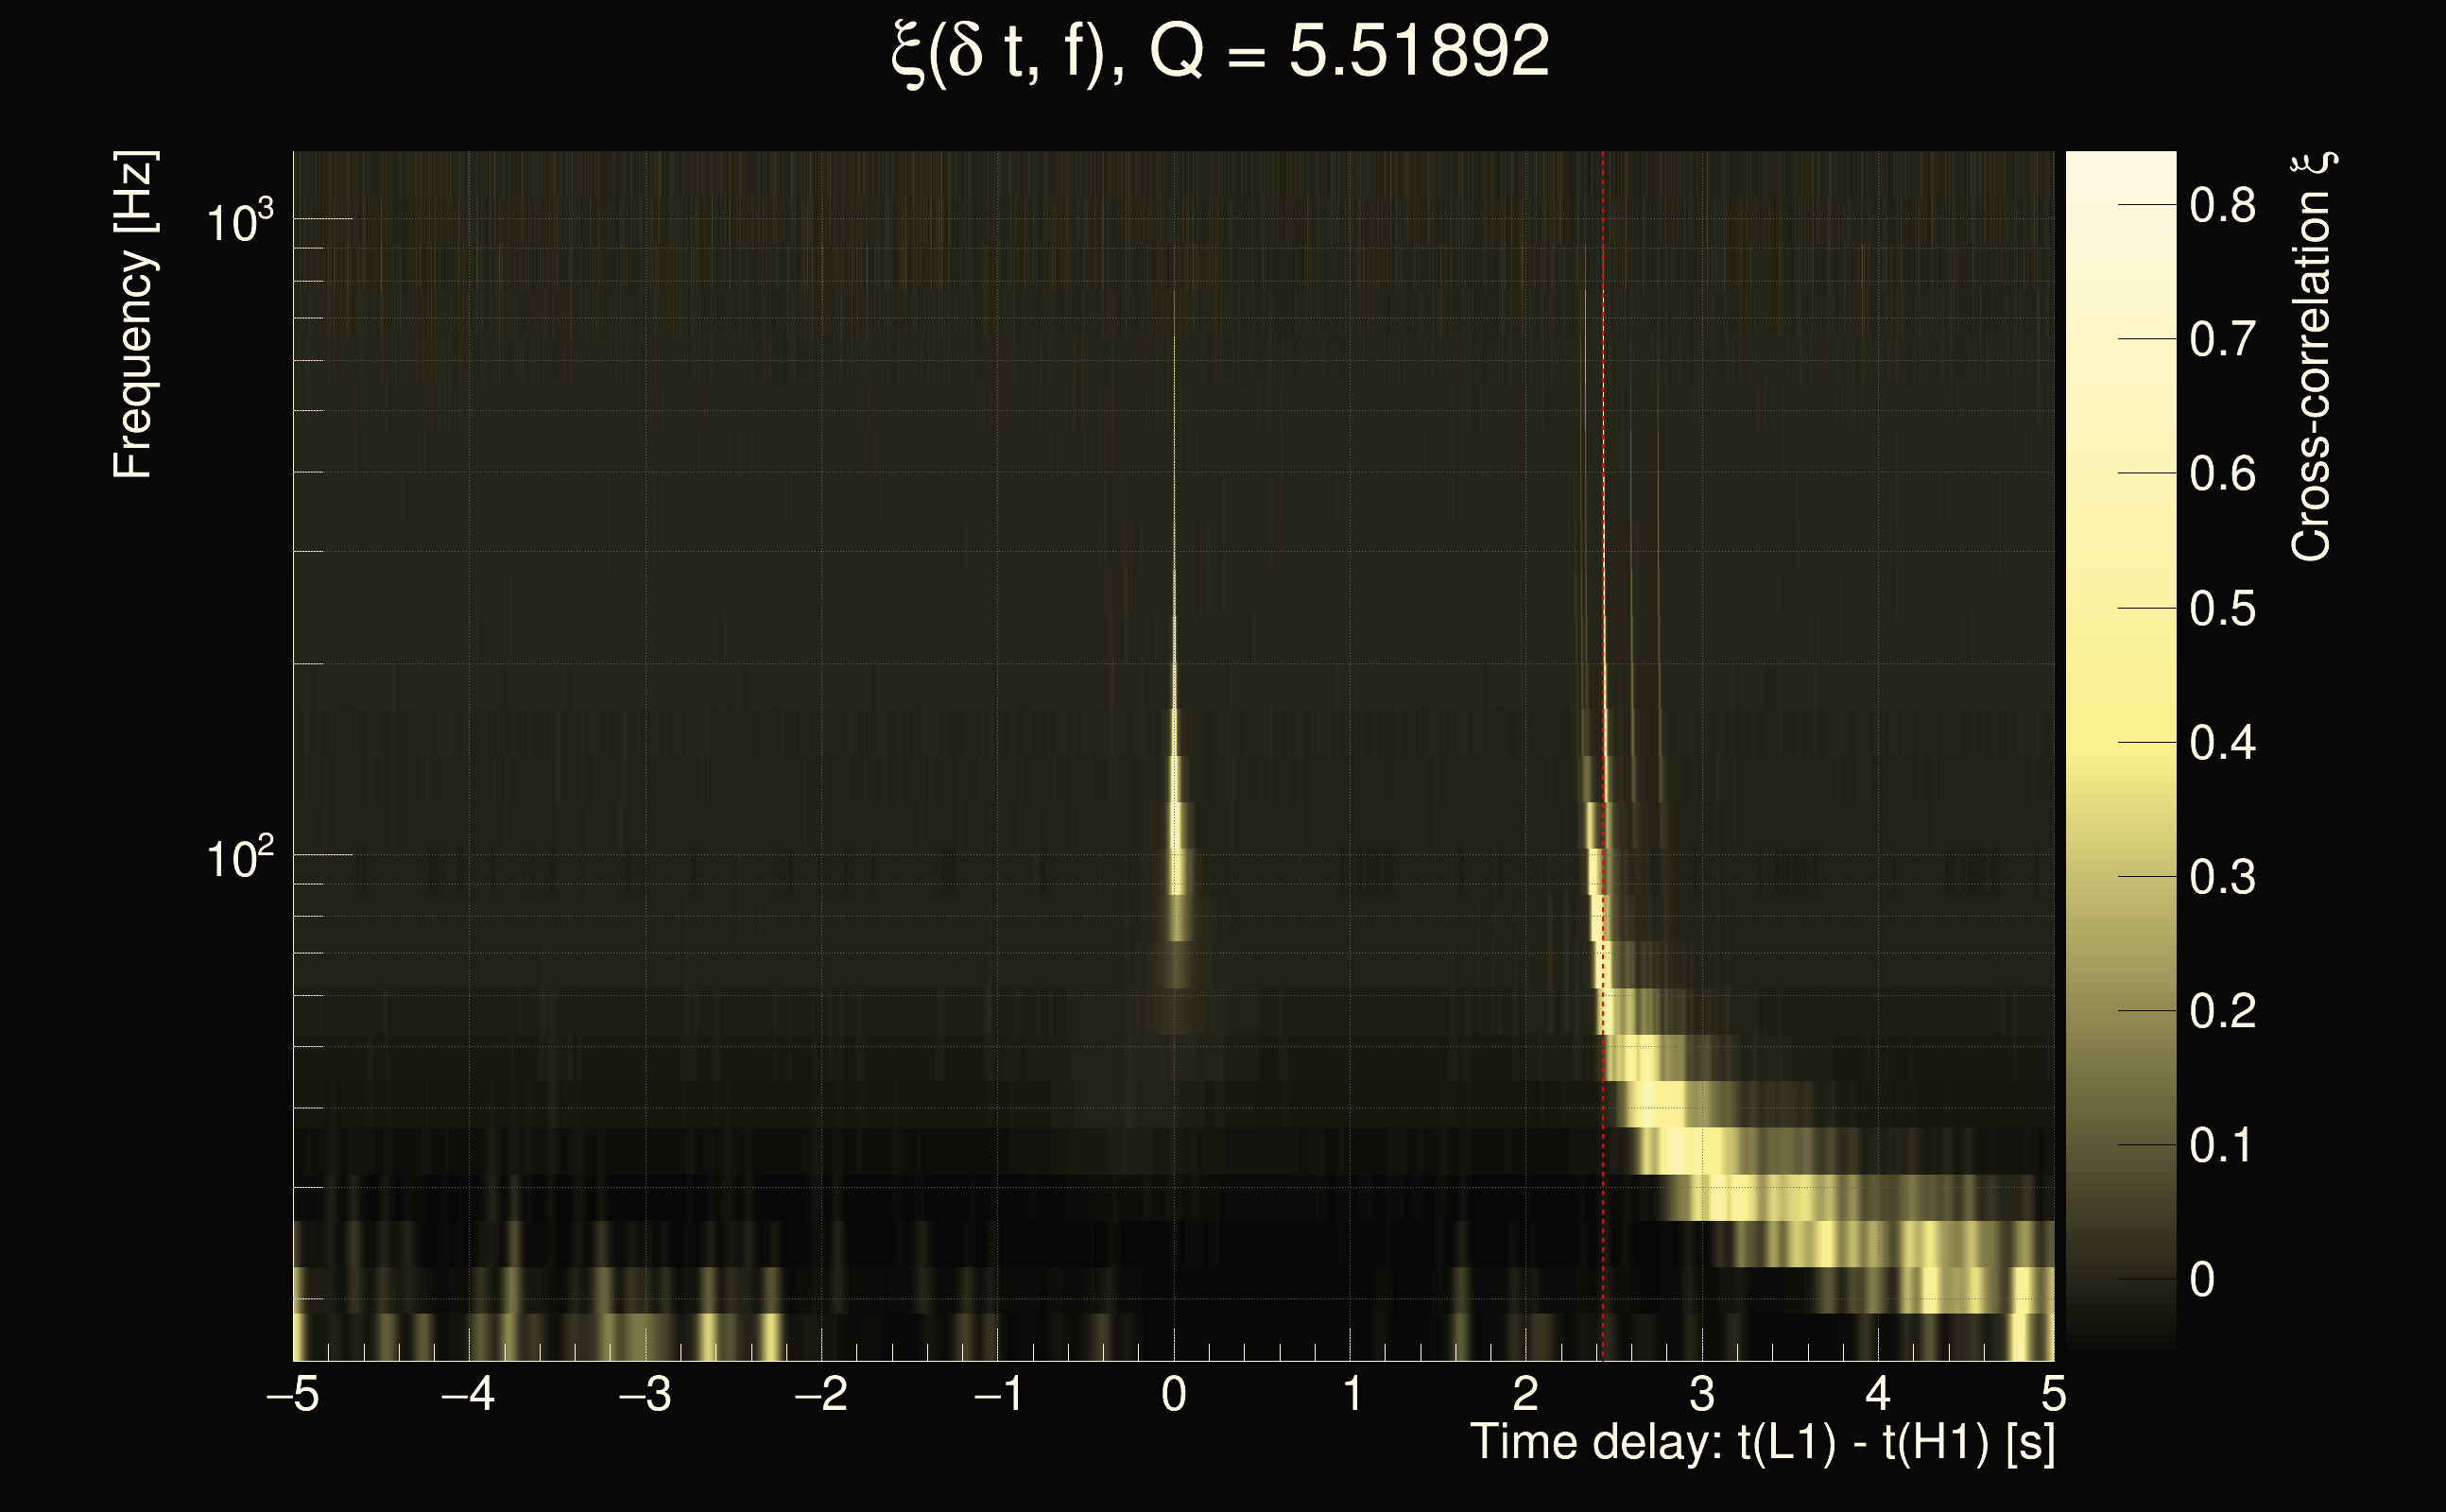The width and height of the screenshot is (2446, 1512).
Task: Click the x-axis tick label -2
Action: [820, 1394]
